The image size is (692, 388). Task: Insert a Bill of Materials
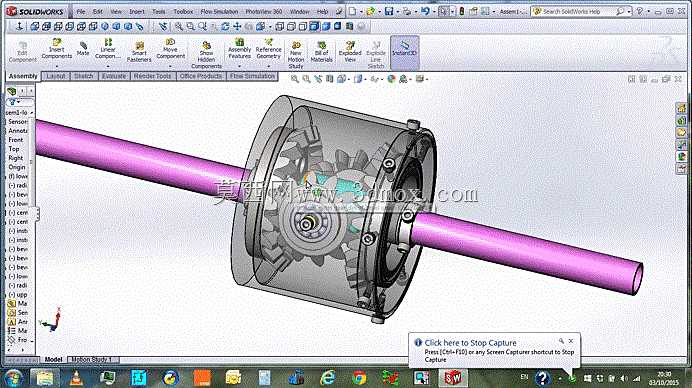pos(322,52)
